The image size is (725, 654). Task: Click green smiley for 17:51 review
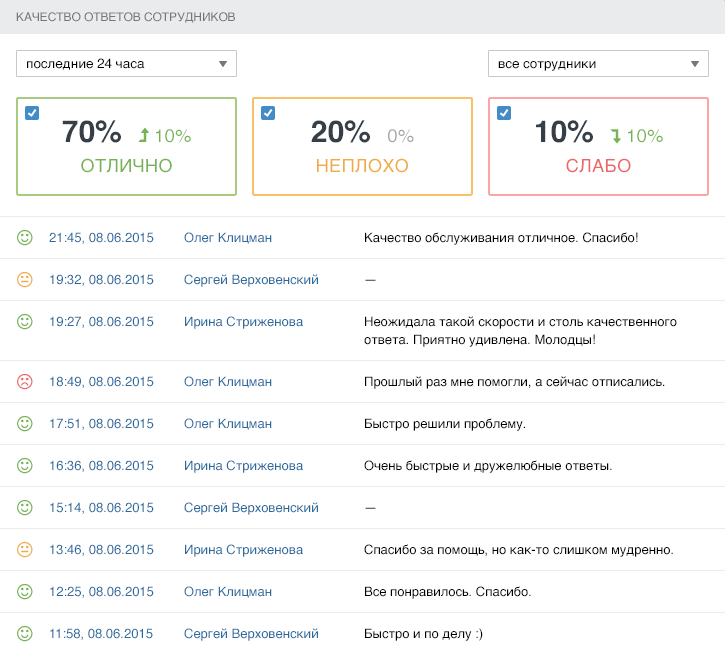tap(25, 424)
